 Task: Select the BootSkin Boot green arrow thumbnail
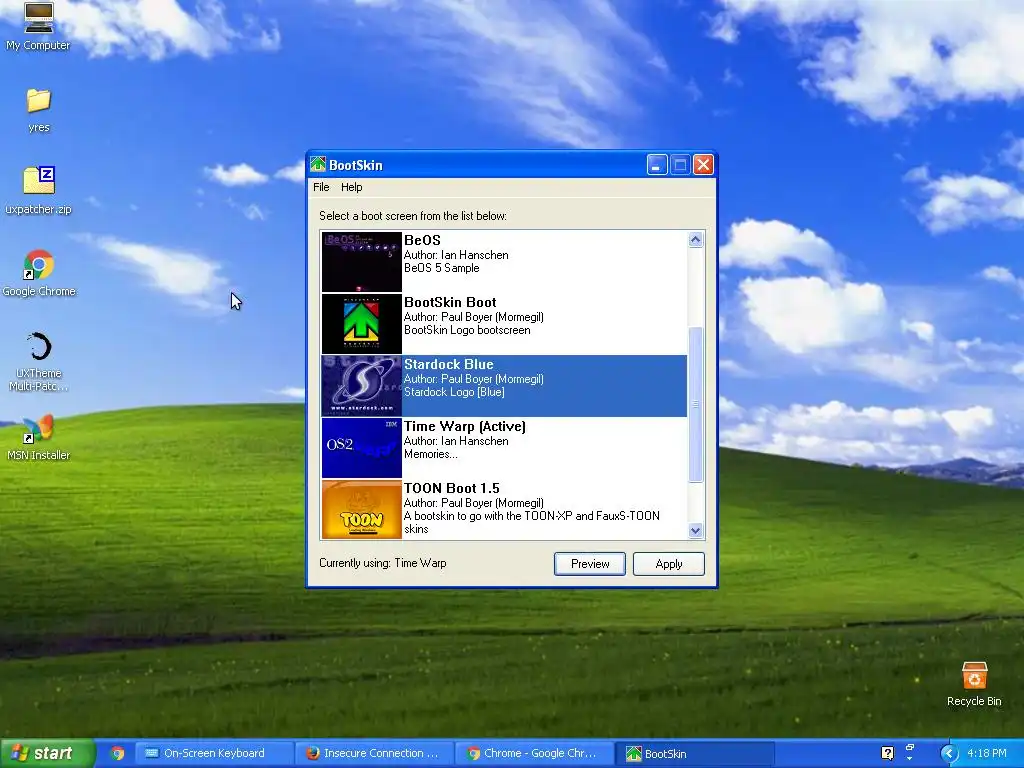pos(362,324)
